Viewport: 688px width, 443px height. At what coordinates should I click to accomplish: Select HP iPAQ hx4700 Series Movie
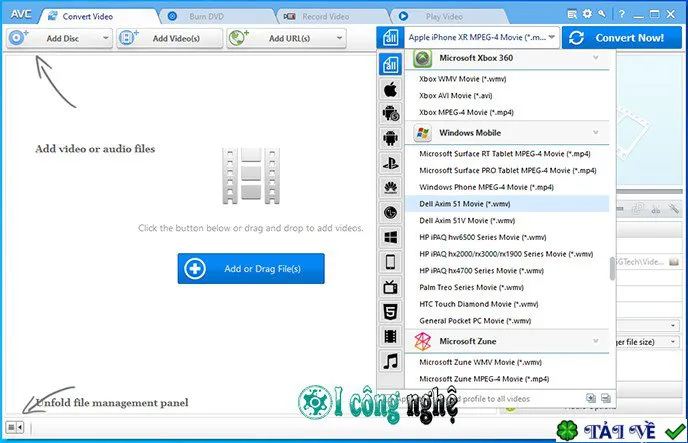(x=507, y=271)
